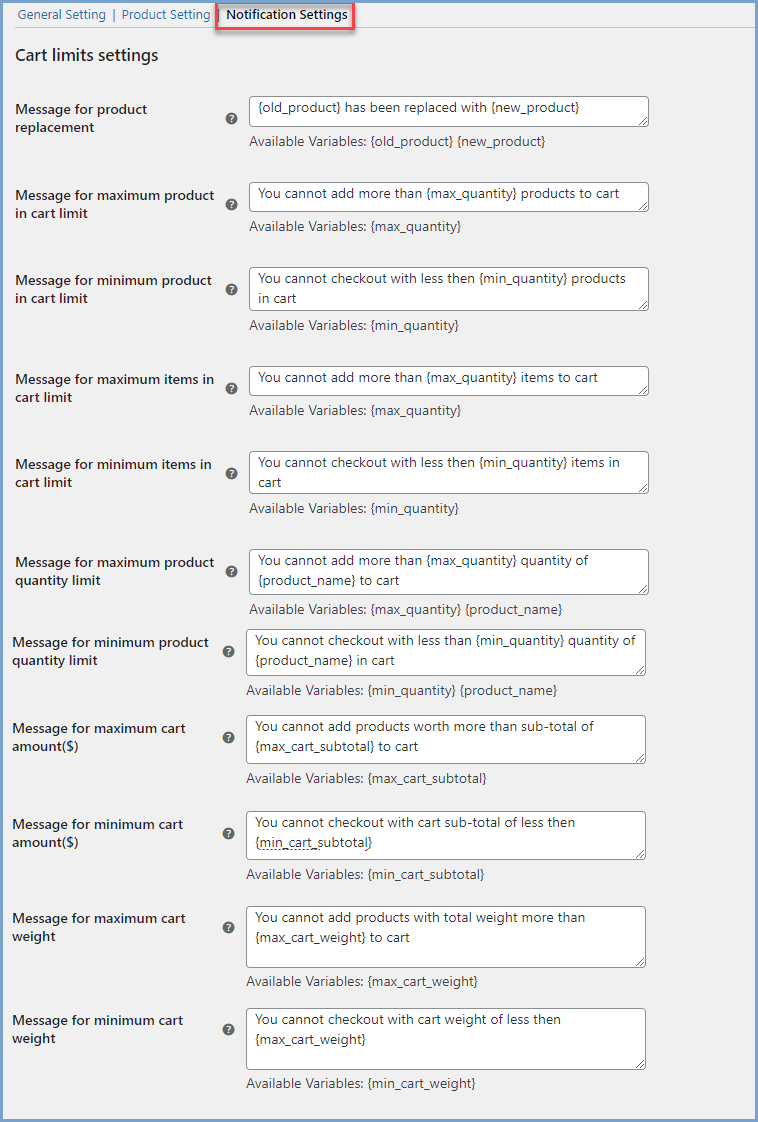Click the help icon for minimum cart amount

231,832
